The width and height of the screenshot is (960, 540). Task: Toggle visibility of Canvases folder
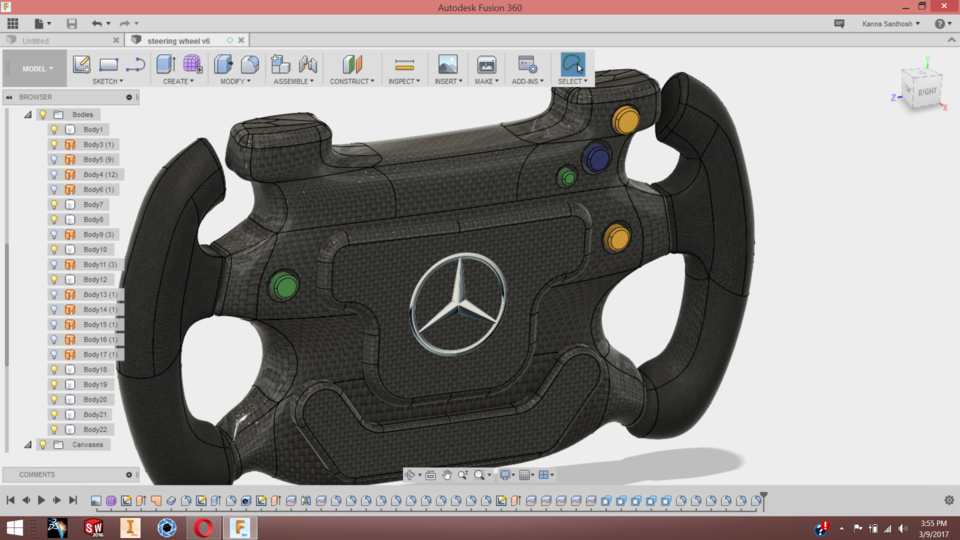point(43,444)
